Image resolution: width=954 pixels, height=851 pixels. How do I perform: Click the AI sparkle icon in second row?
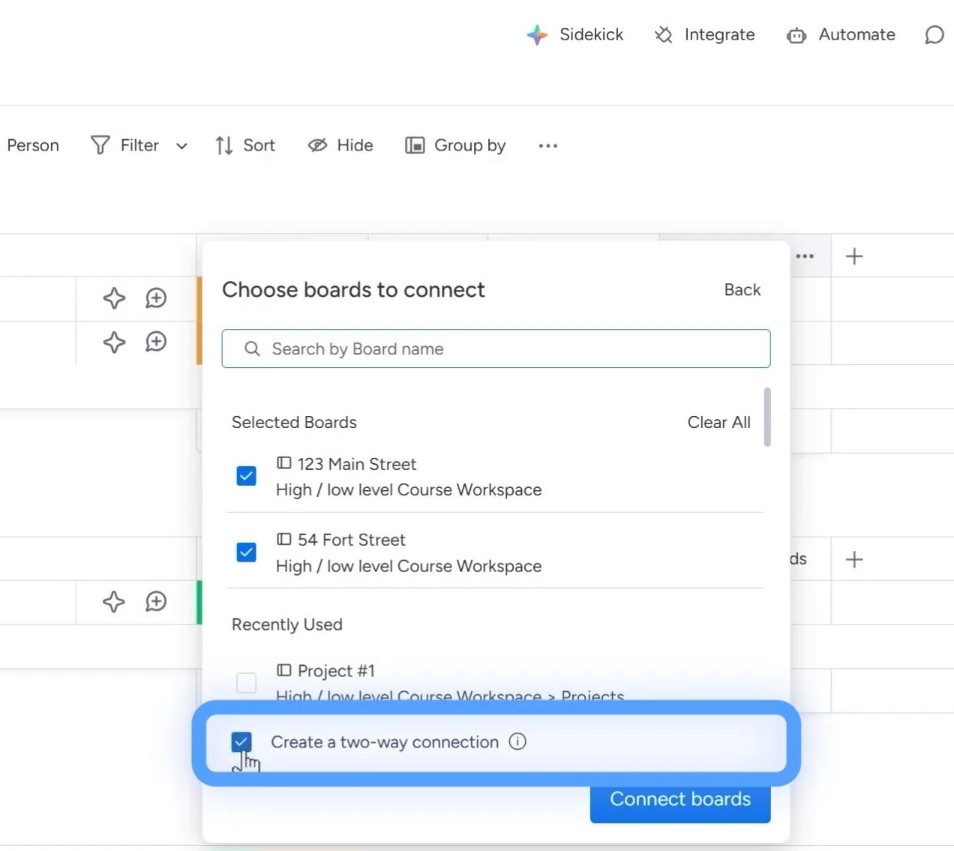coord(114,342)
